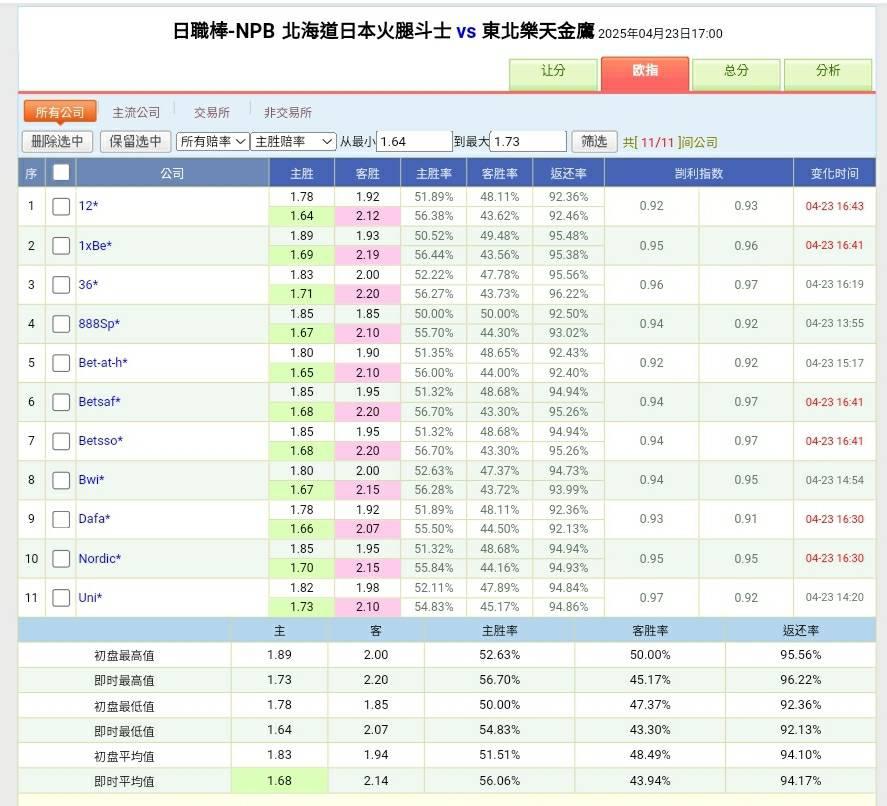Image resolution: width=887 pixels, height=806 pixels.
Task: Click the match date 2025年04月23日17:00
Action: 660,33
